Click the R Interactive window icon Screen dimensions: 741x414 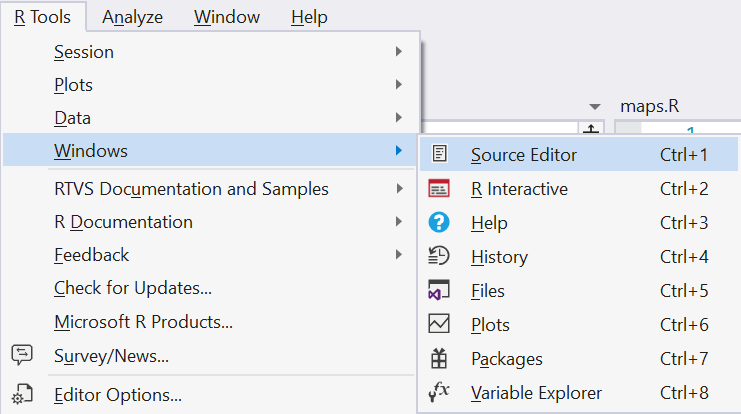[439, 188]
